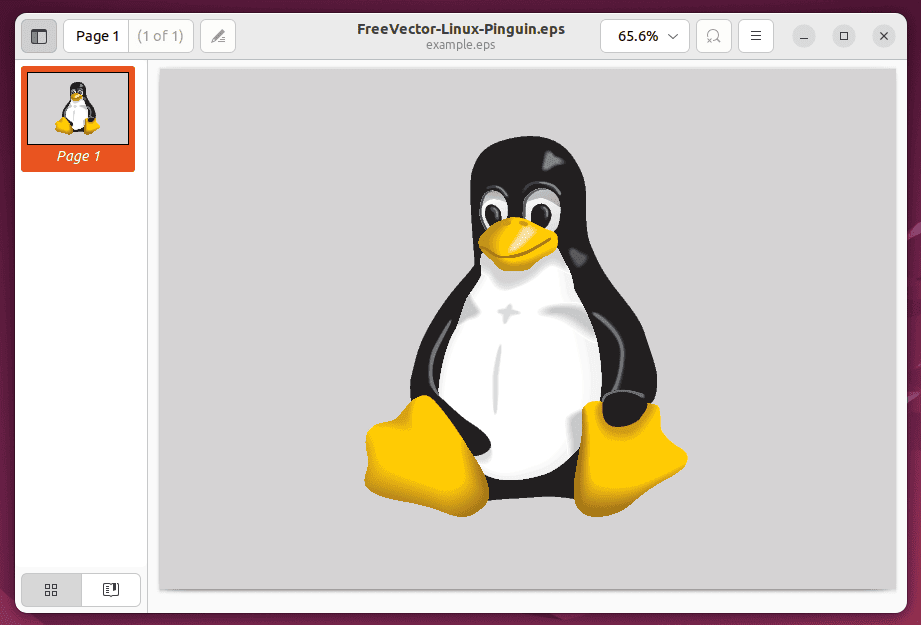Select the thumbnails grid icon in sidebar footer

(51, 590)
